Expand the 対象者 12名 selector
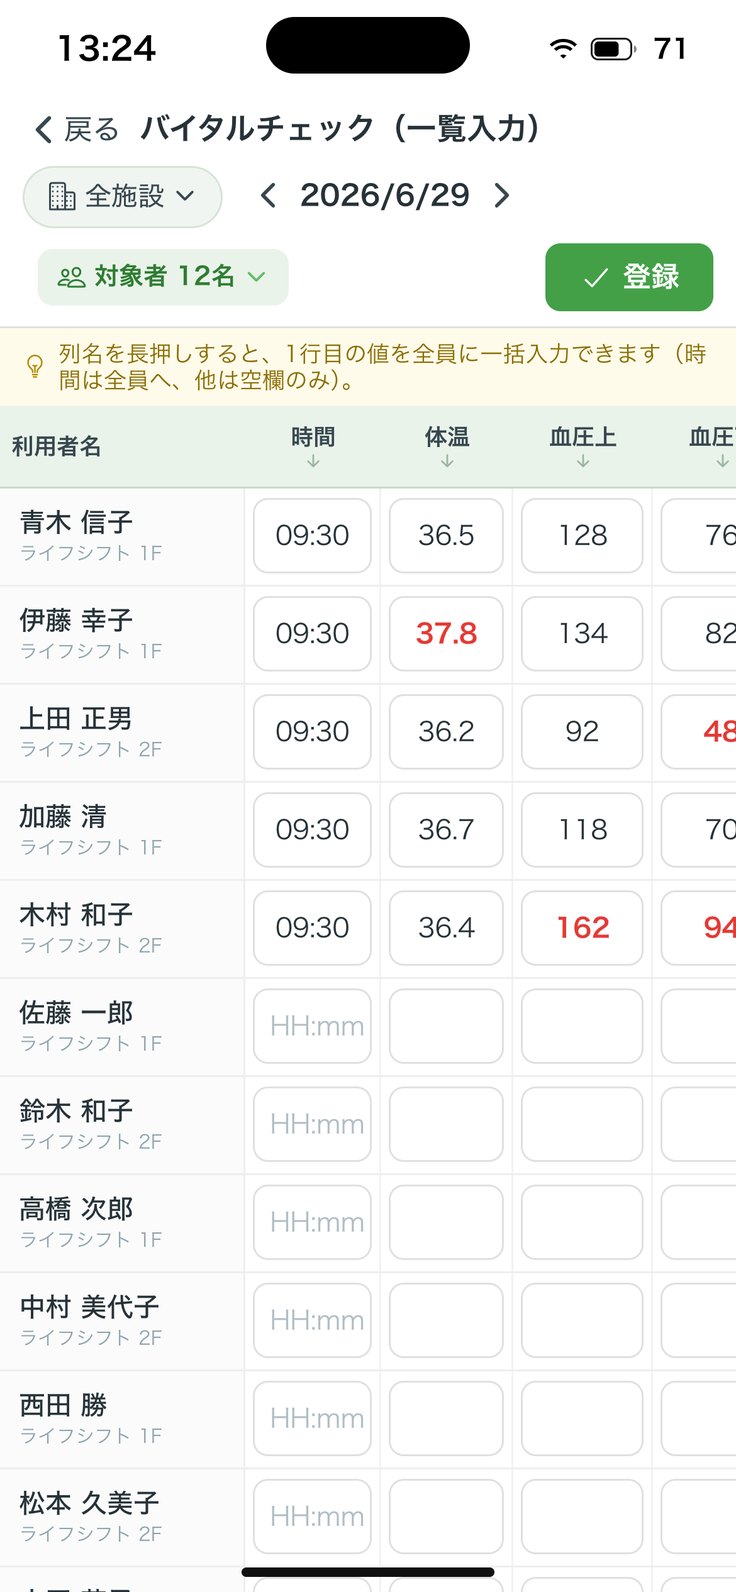 [x=163, y=277]
